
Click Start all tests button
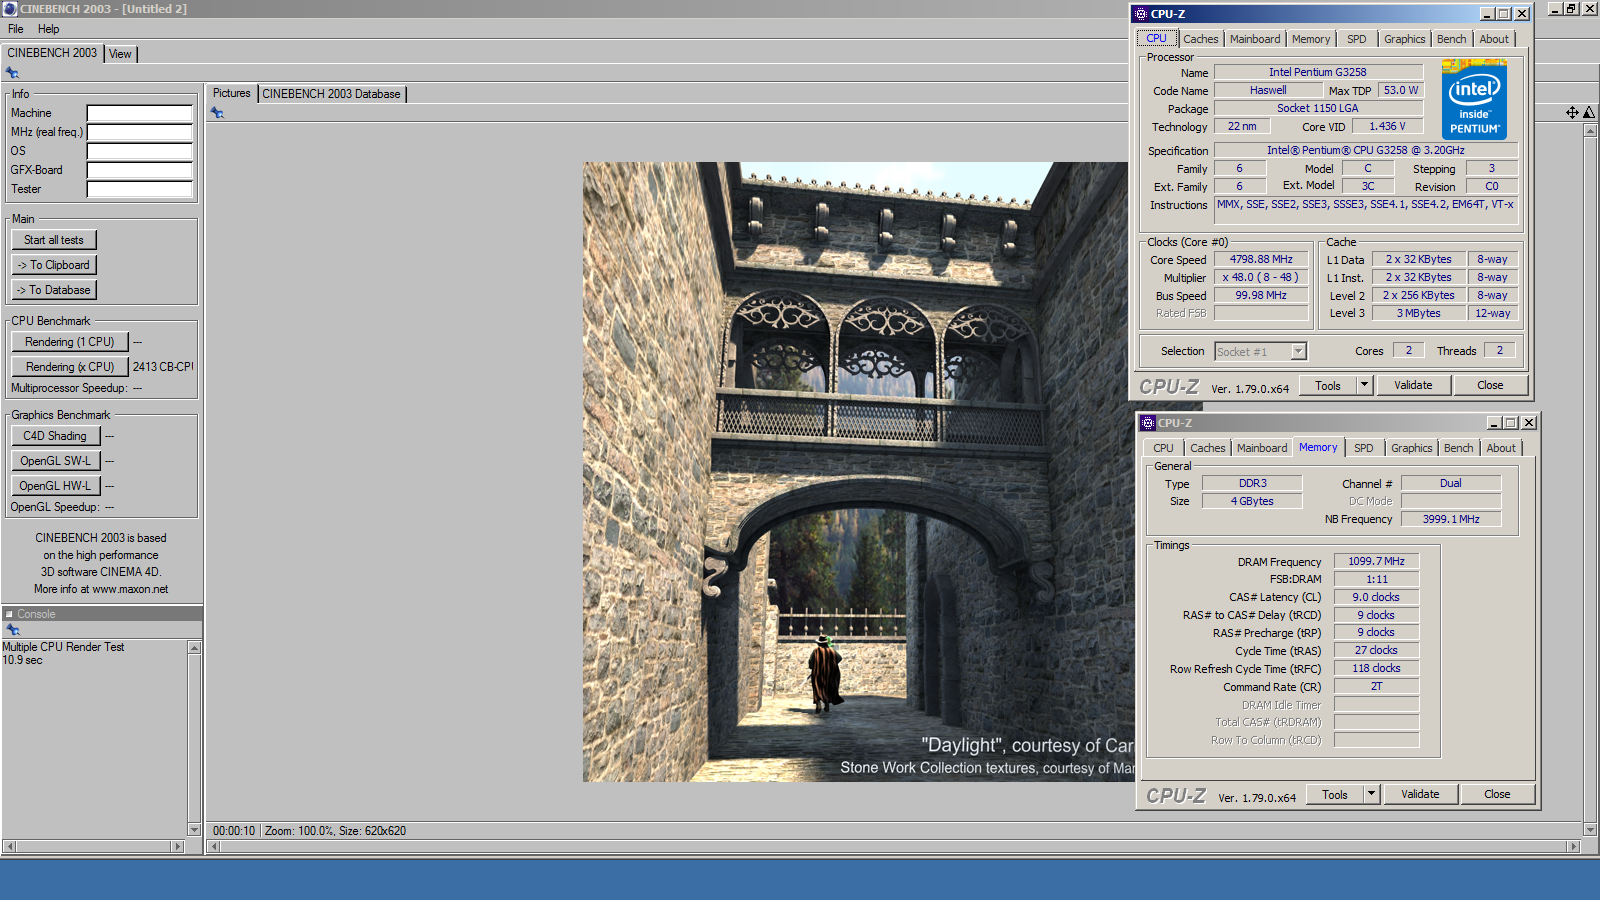(x=54, y=240)
